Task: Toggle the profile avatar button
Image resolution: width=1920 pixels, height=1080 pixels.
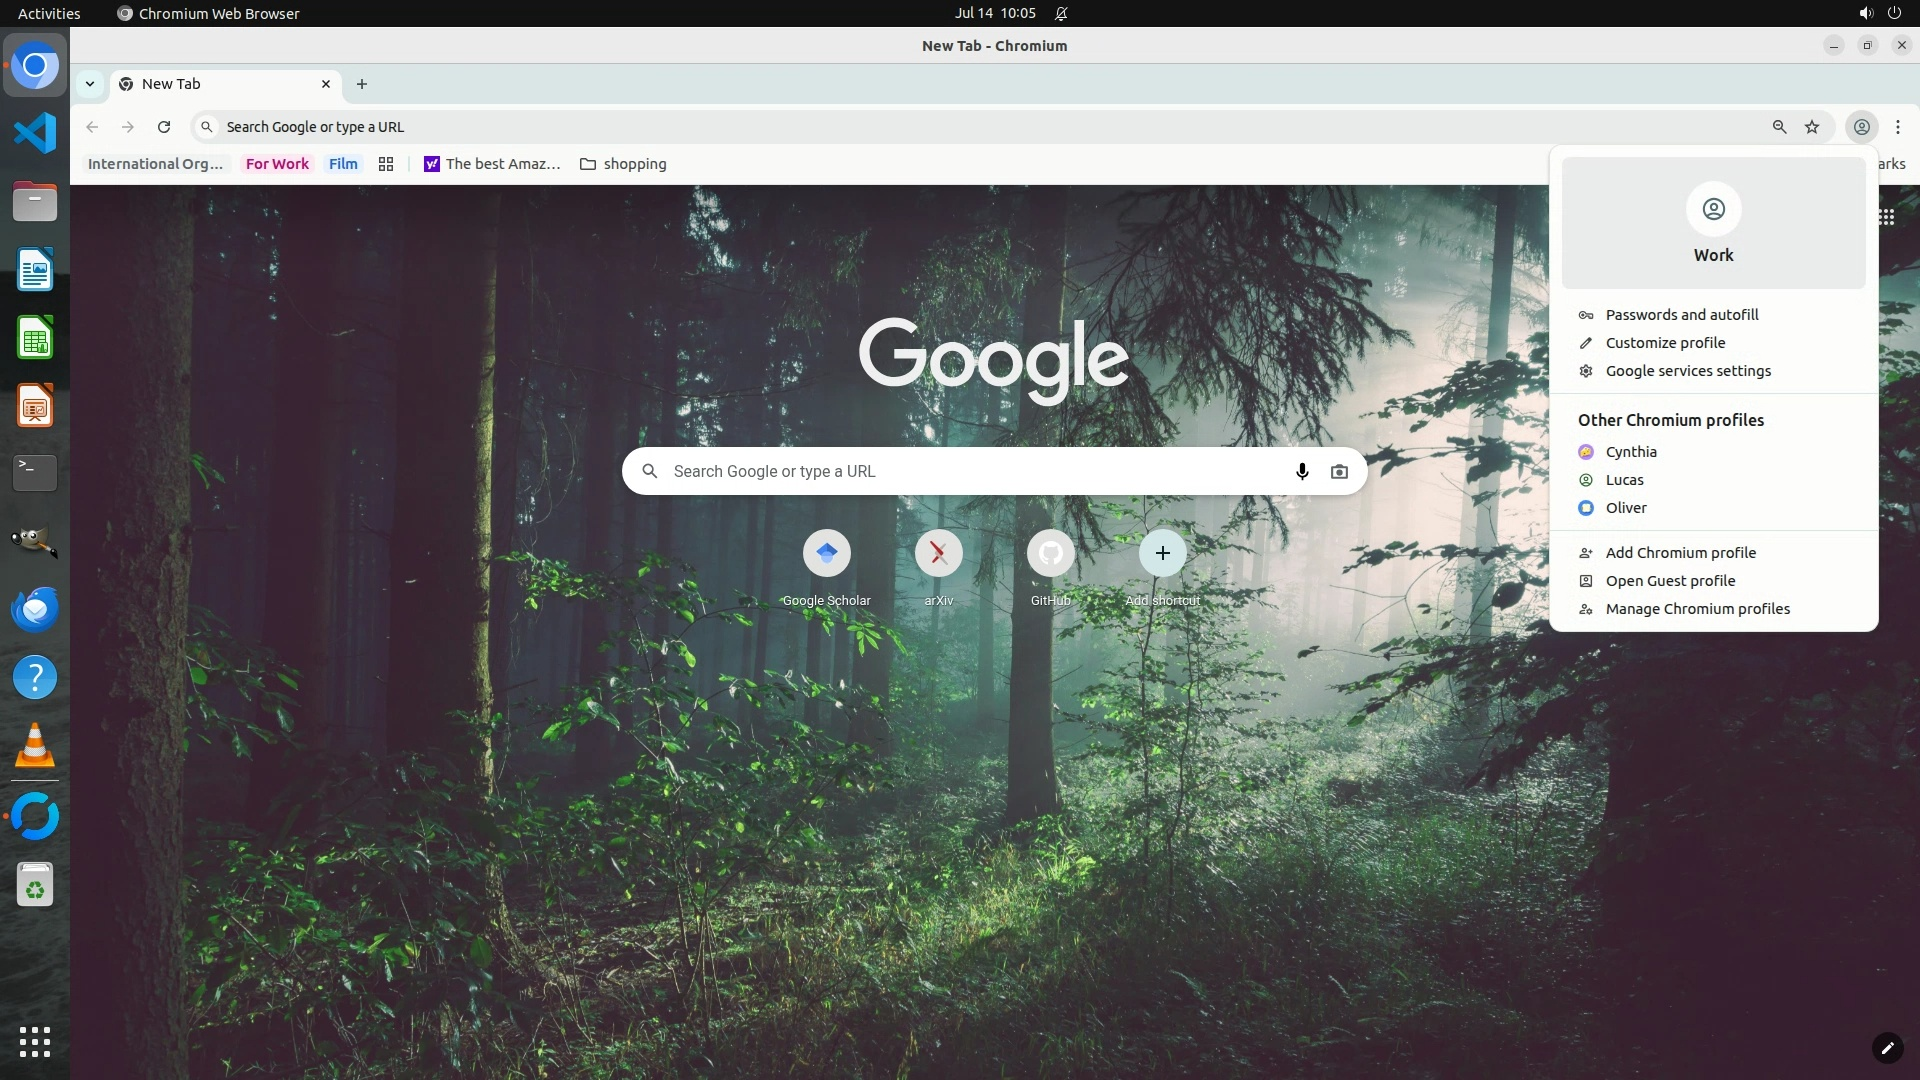Action: 1861,127
